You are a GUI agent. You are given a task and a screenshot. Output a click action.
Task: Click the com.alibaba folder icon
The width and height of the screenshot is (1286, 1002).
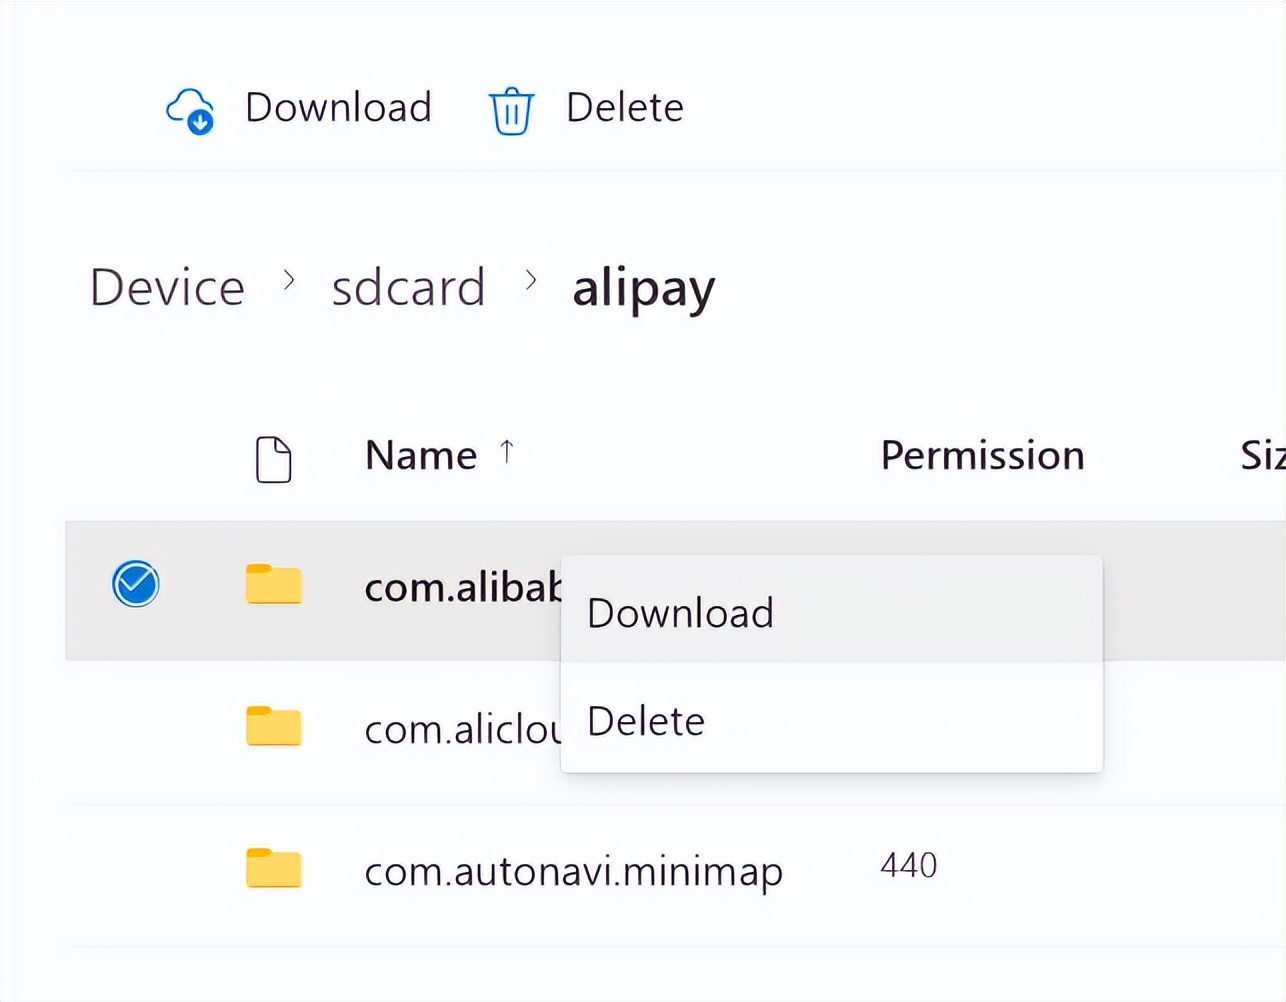point(273,585)
